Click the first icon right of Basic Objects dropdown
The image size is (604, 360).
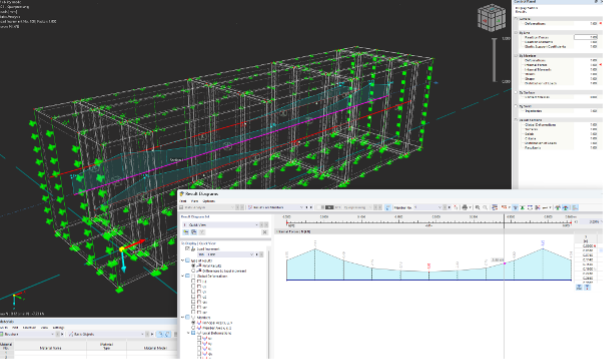click(160, 334)
